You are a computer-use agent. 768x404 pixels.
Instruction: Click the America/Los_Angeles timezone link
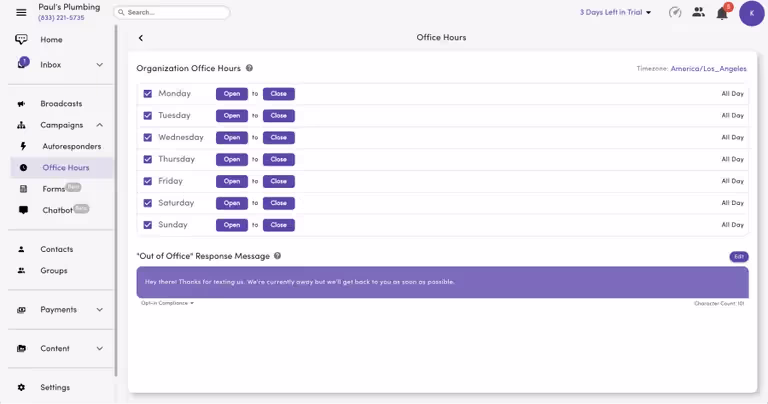[708, 69]
